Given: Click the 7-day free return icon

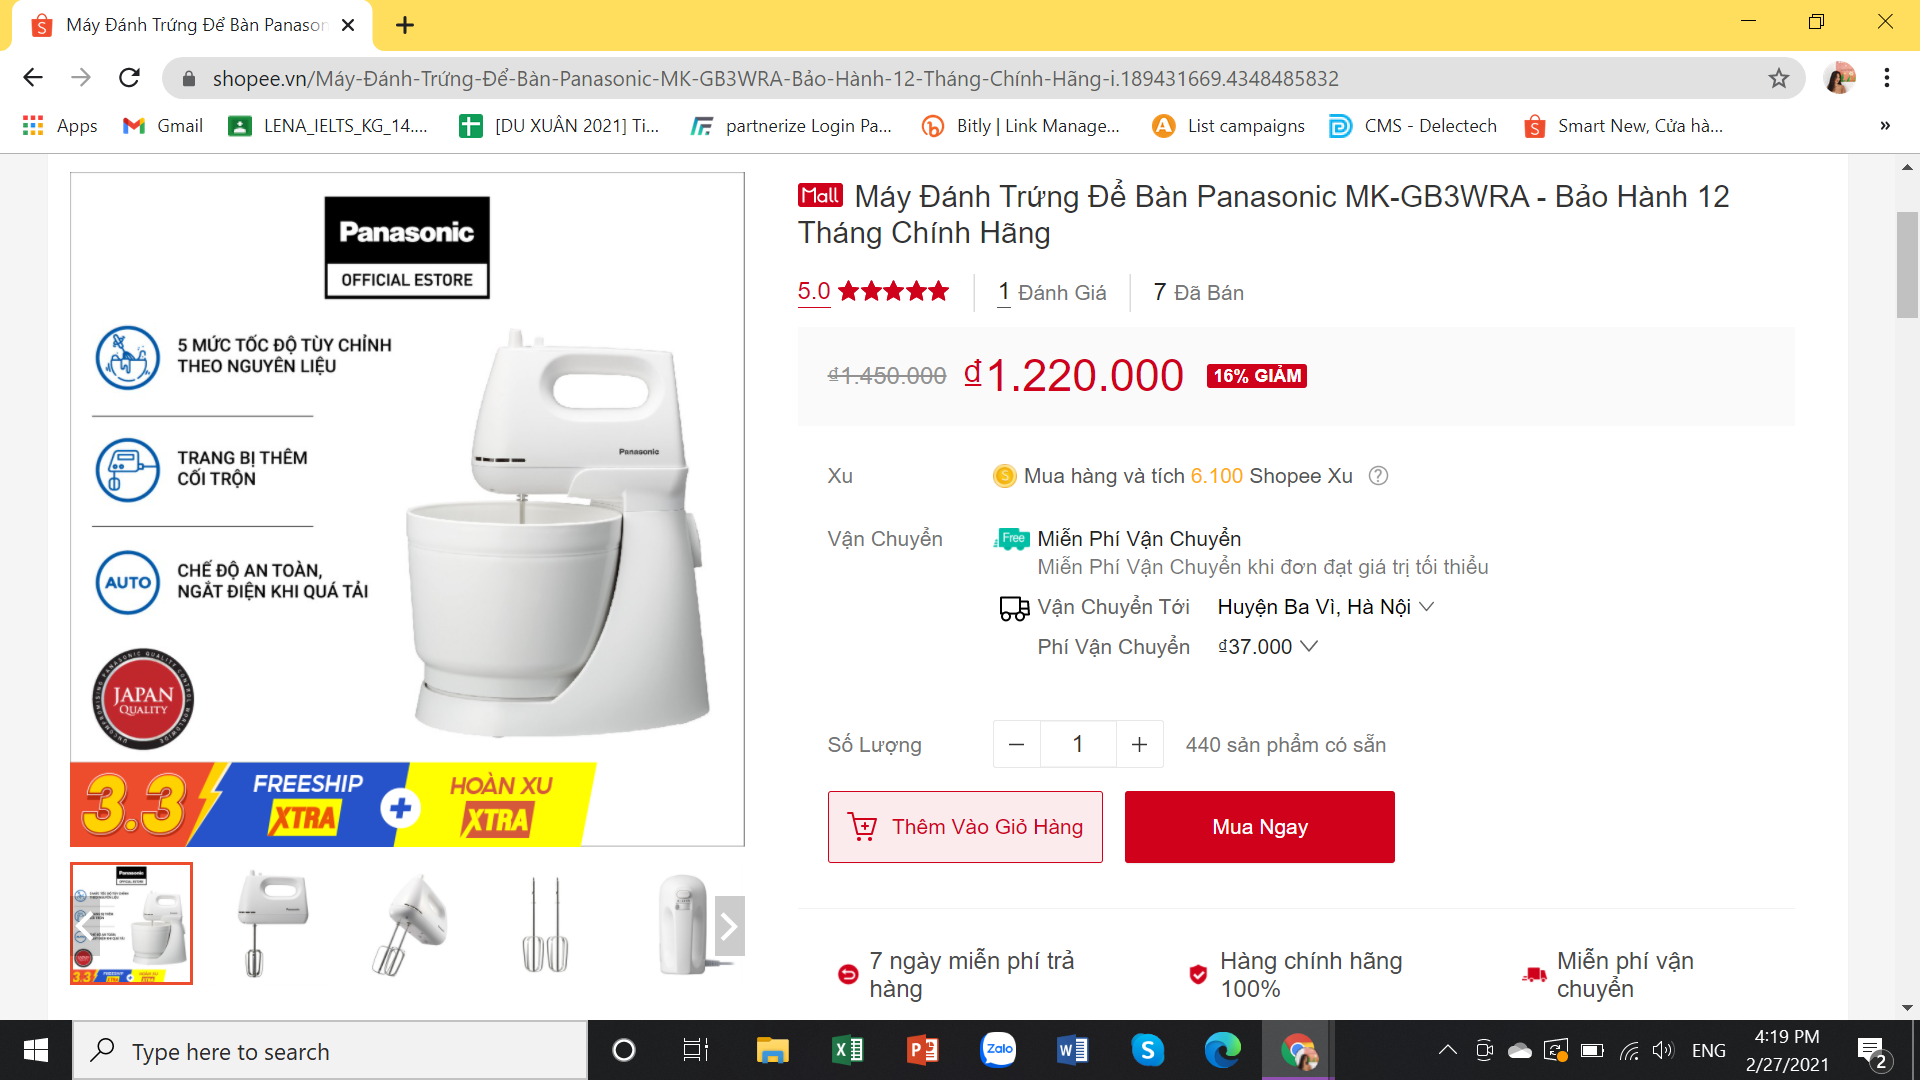Looking at the screenshot, I should pyautogui.click(x=846, y=972).
